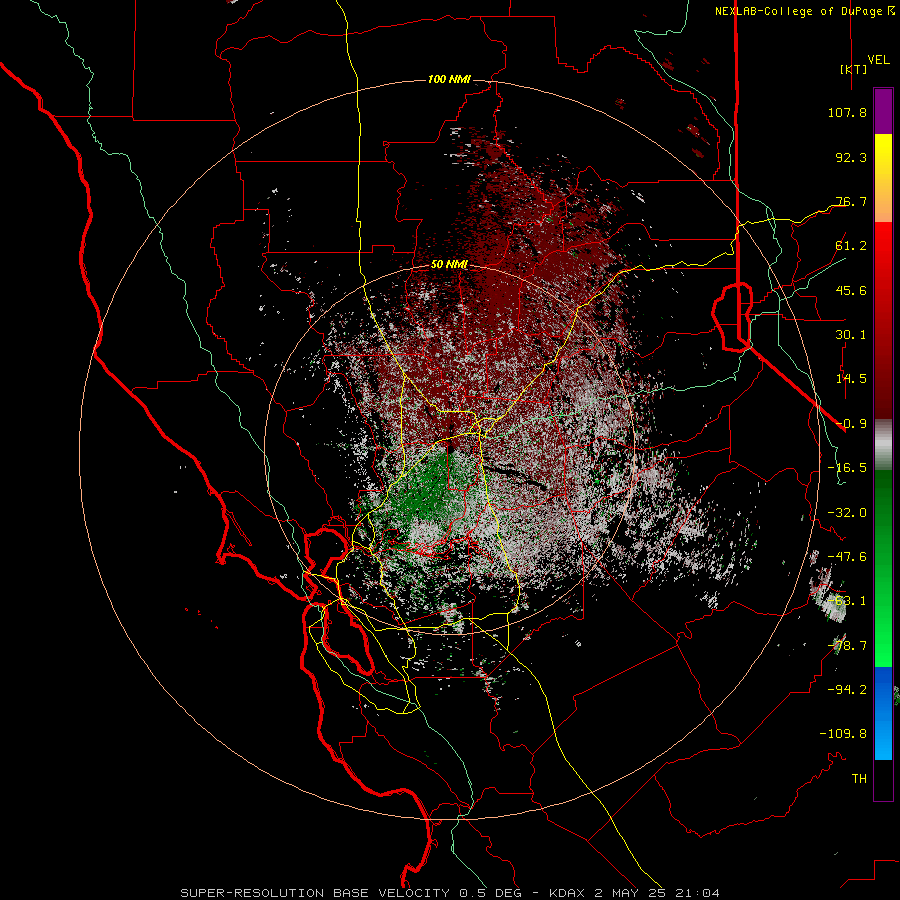900x900 pixels.
Task: Click the -0.9 velocity scale value
Action: point(851,424)
